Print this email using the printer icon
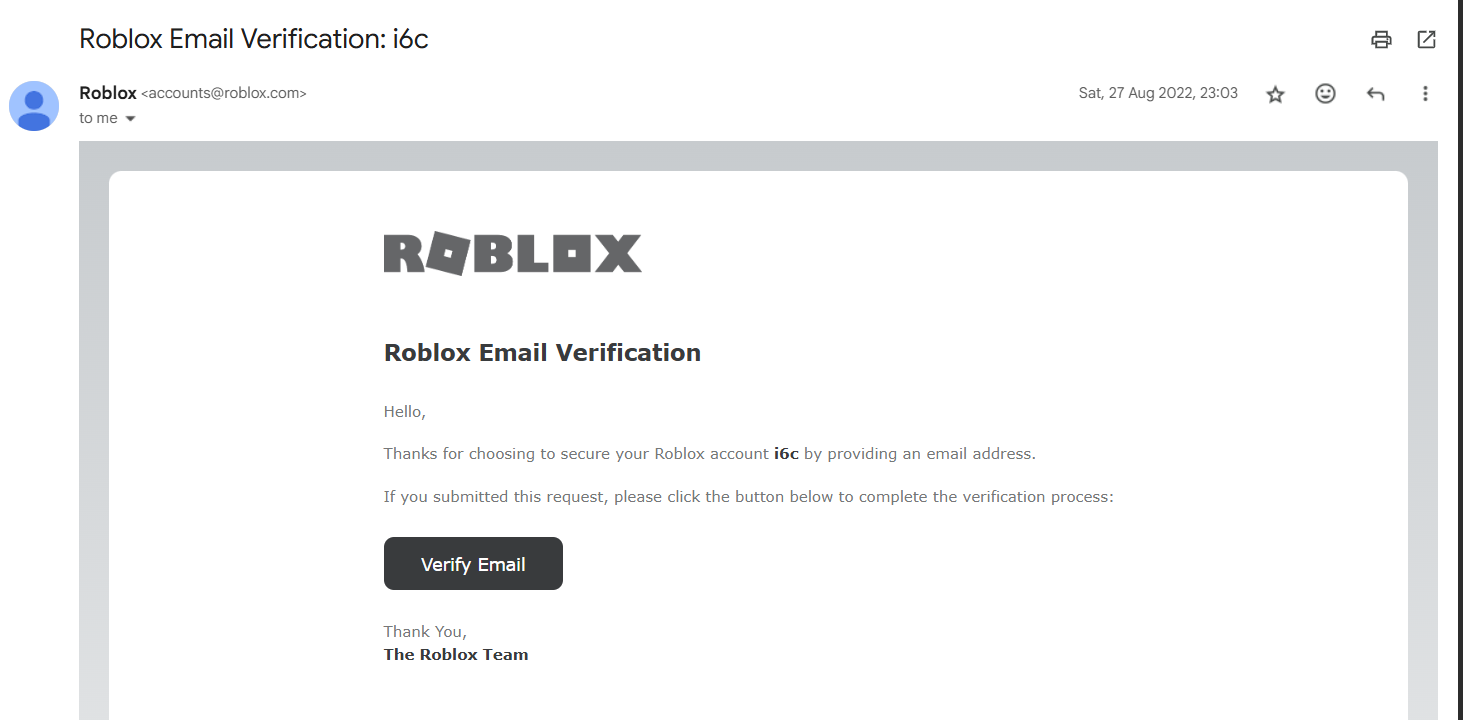 point(1381,40)
